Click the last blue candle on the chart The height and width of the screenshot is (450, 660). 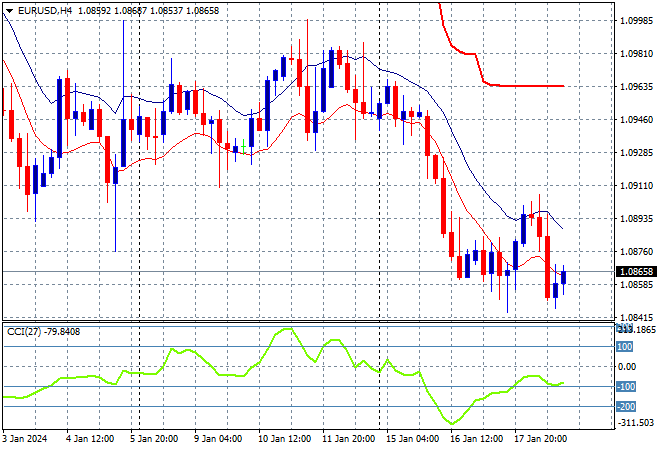pyautogui.click(x=564, y=277)
